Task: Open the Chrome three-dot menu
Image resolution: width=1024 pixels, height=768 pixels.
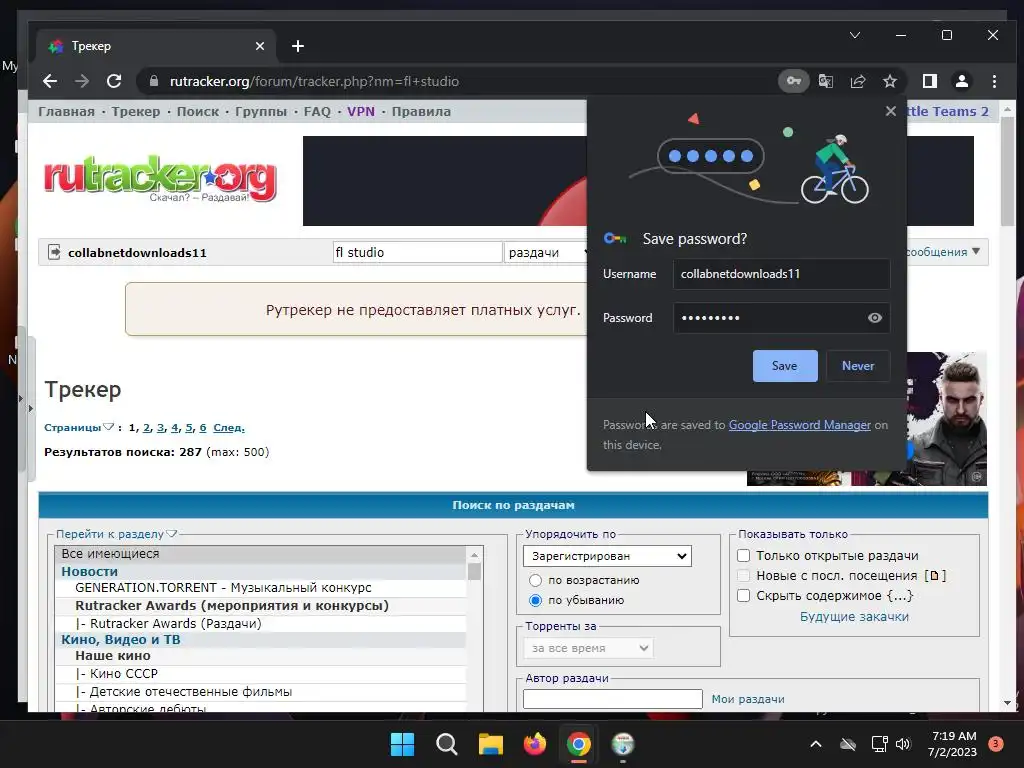Action: [x=994, y=81]
